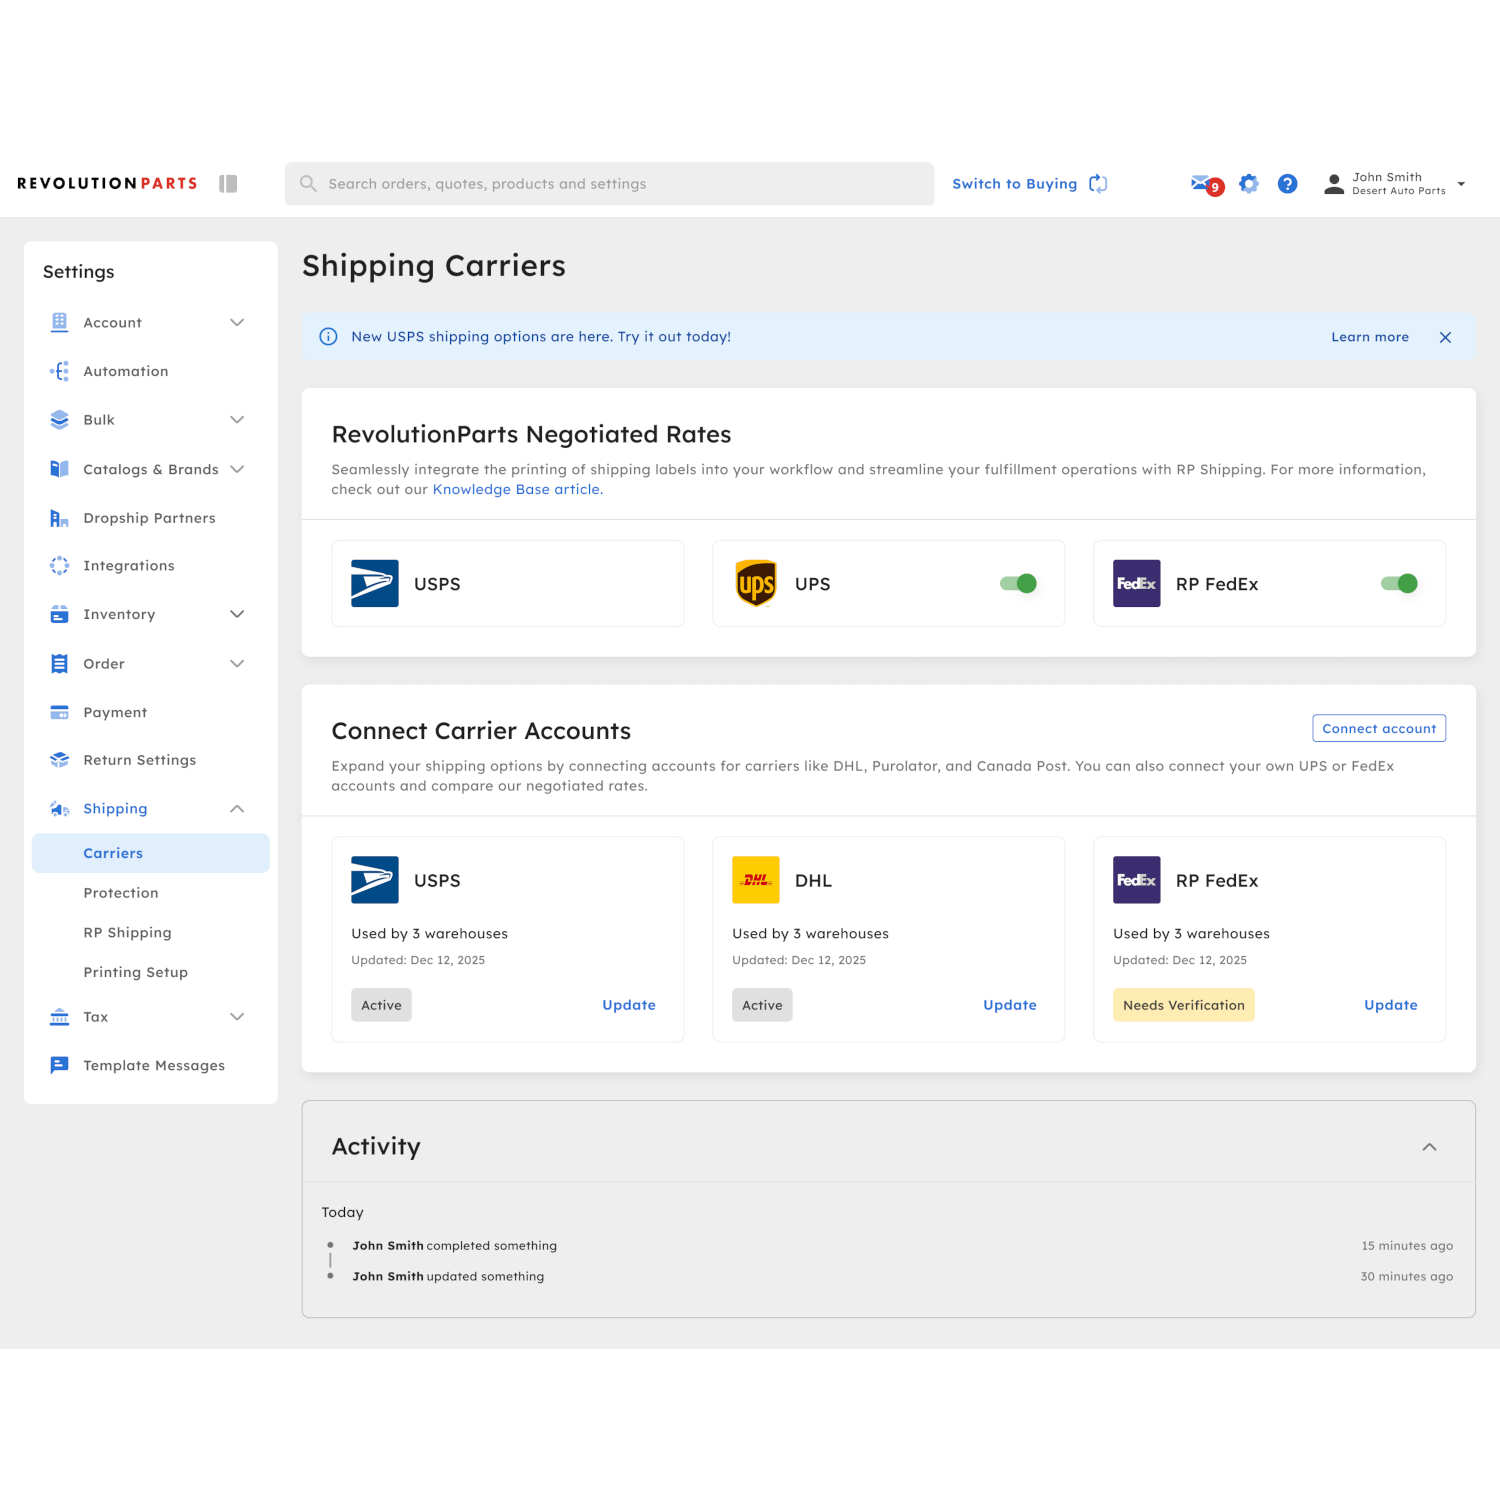This screenshot has height=1500, width=1500.
Task: Expand the Tax section chevron
Action: click(237, 1017)
